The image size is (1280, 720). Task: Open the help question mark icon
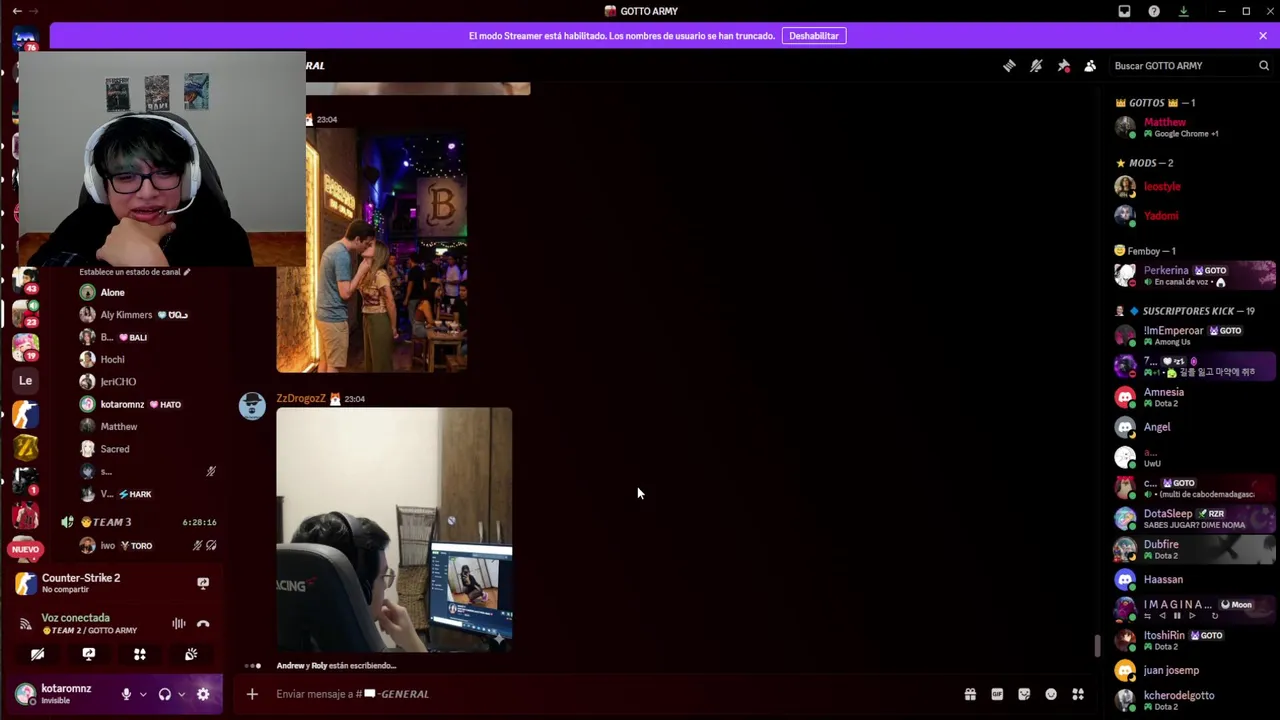tap(1154, 11)
